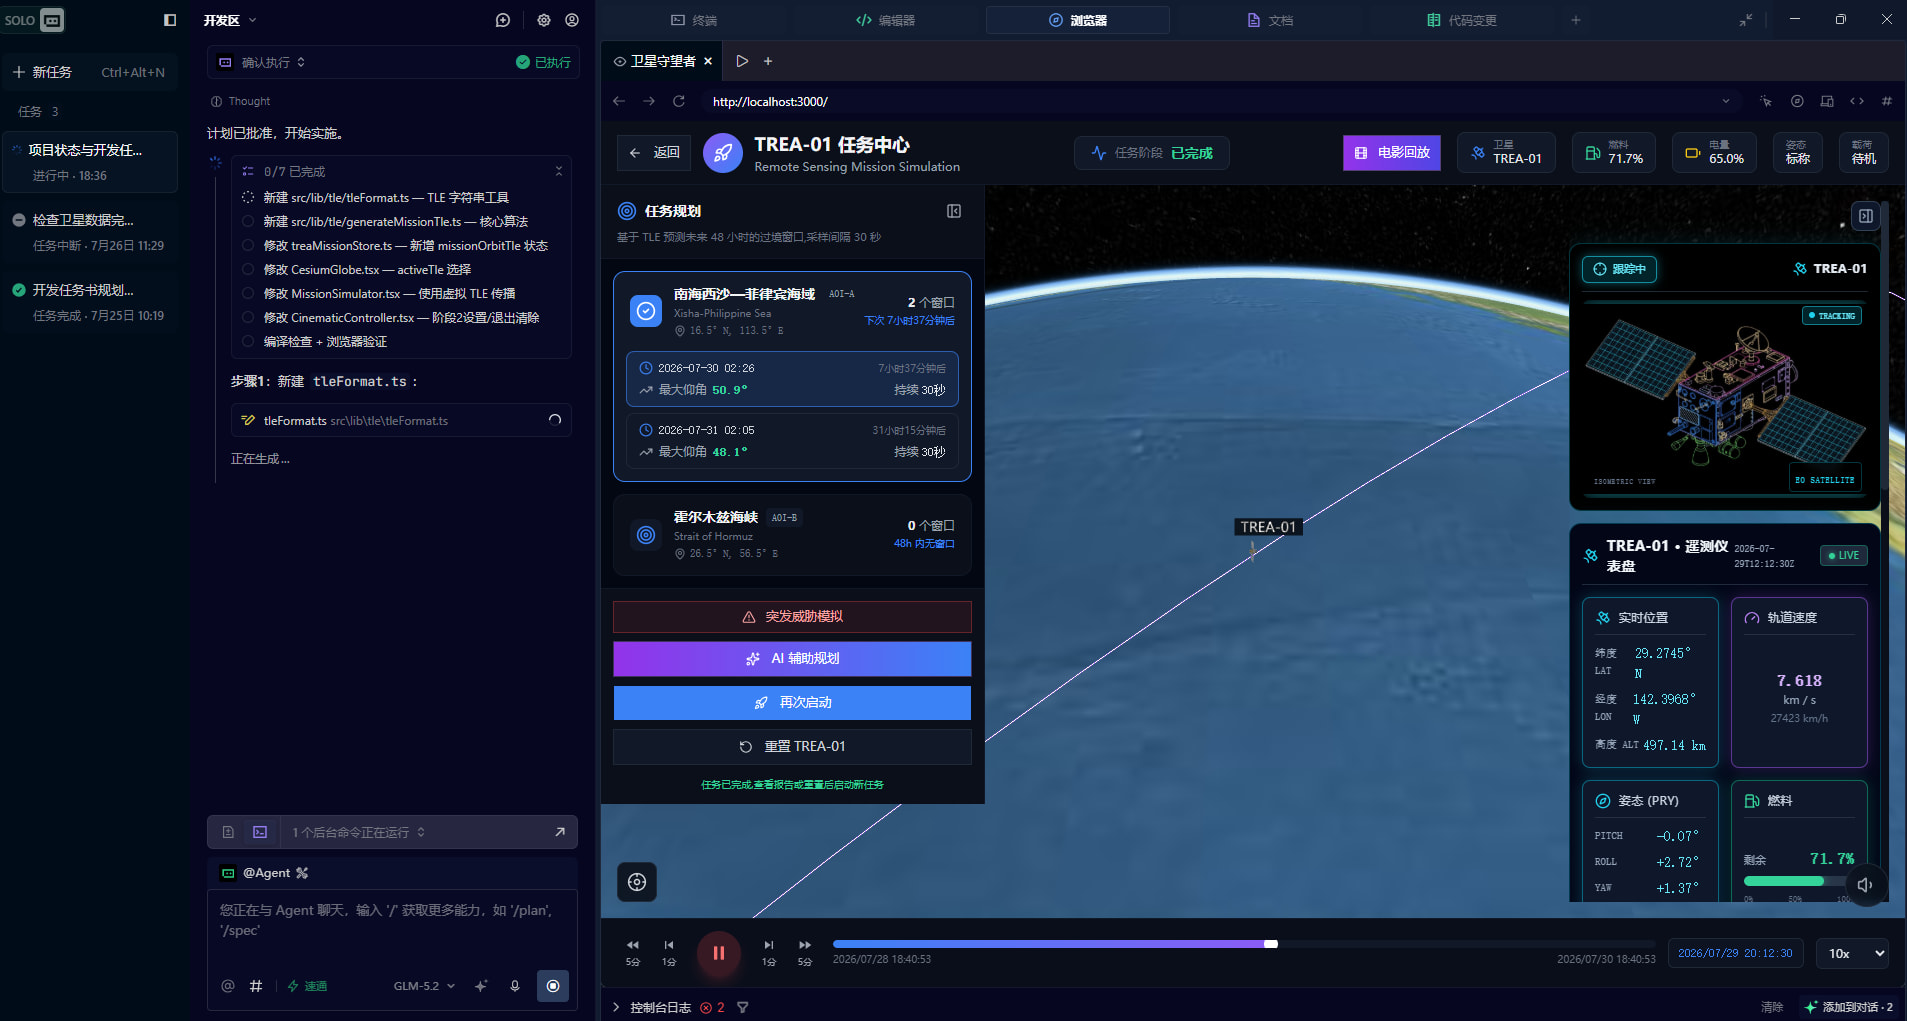Screen dimensions: 1907x1021
Task: Expand the 1 个后台命令正在运行 list
Action: pyautogui.click(x=358, y=832)
